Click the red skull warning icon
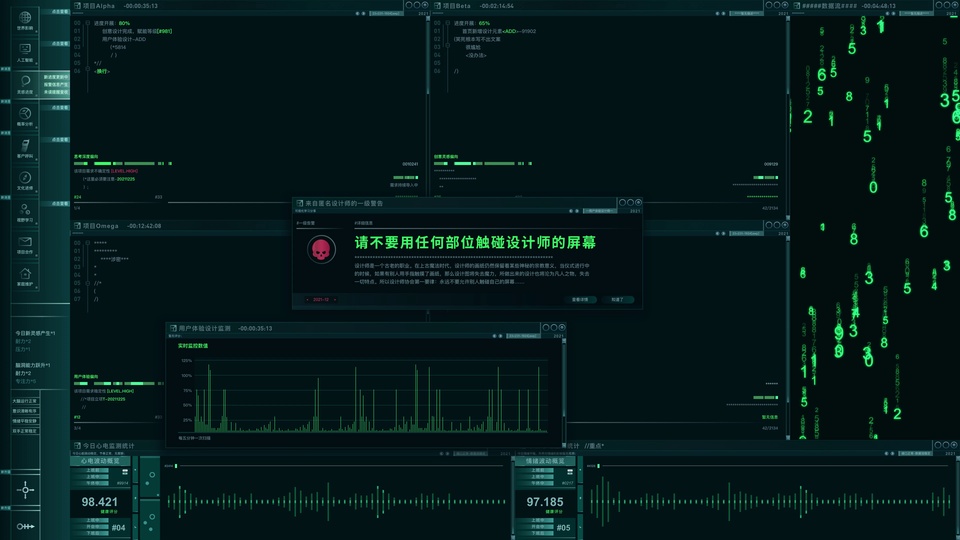The width and height of the screenshot is (960, 540). coord(321,249)
